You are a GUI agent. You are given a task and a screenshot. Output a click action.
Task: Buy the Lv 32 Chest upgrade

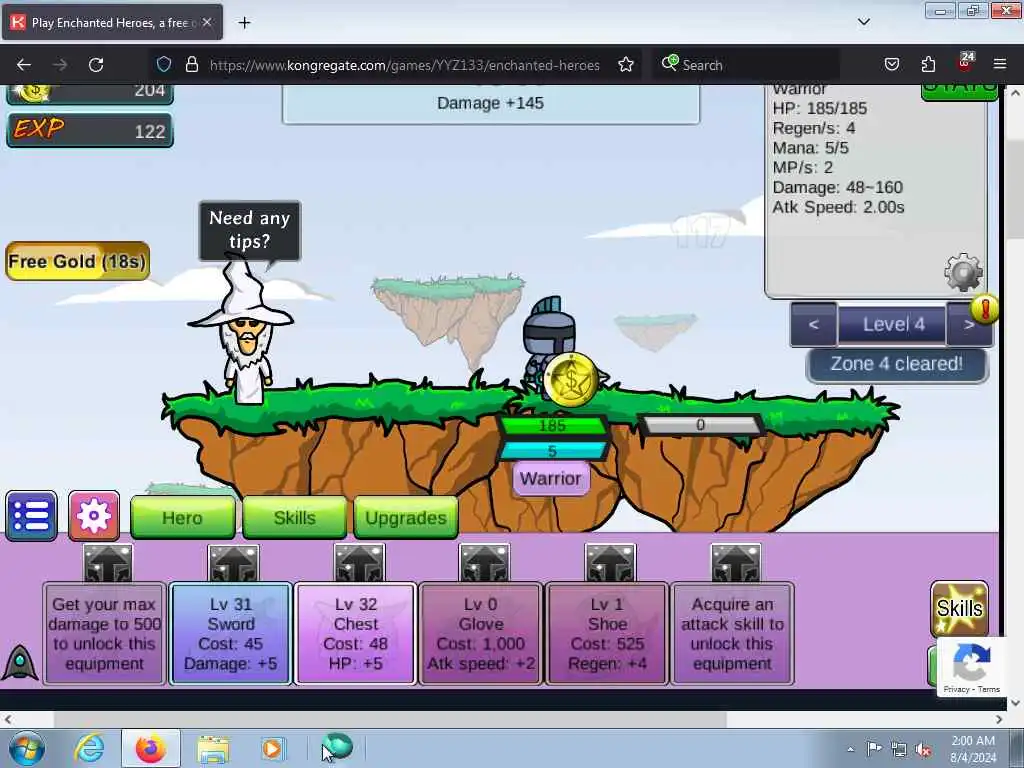coord(356,633)
